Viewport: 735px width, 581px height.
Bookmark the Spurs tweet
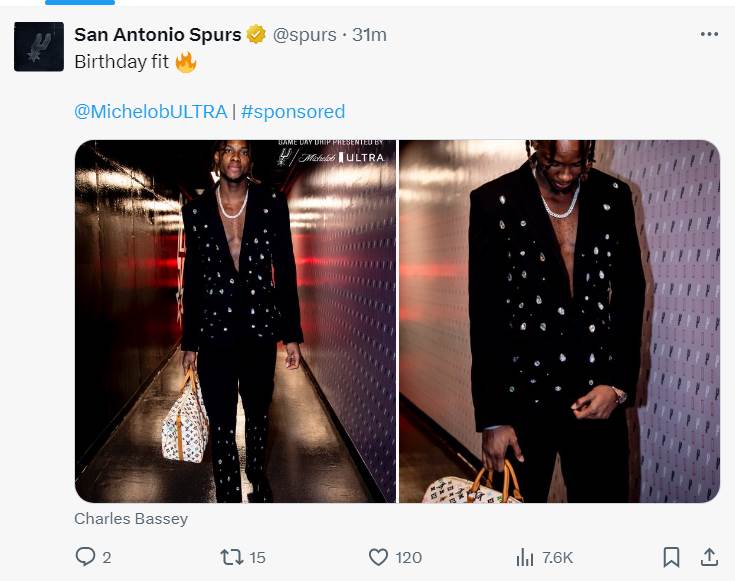click(x=671, y=557)
